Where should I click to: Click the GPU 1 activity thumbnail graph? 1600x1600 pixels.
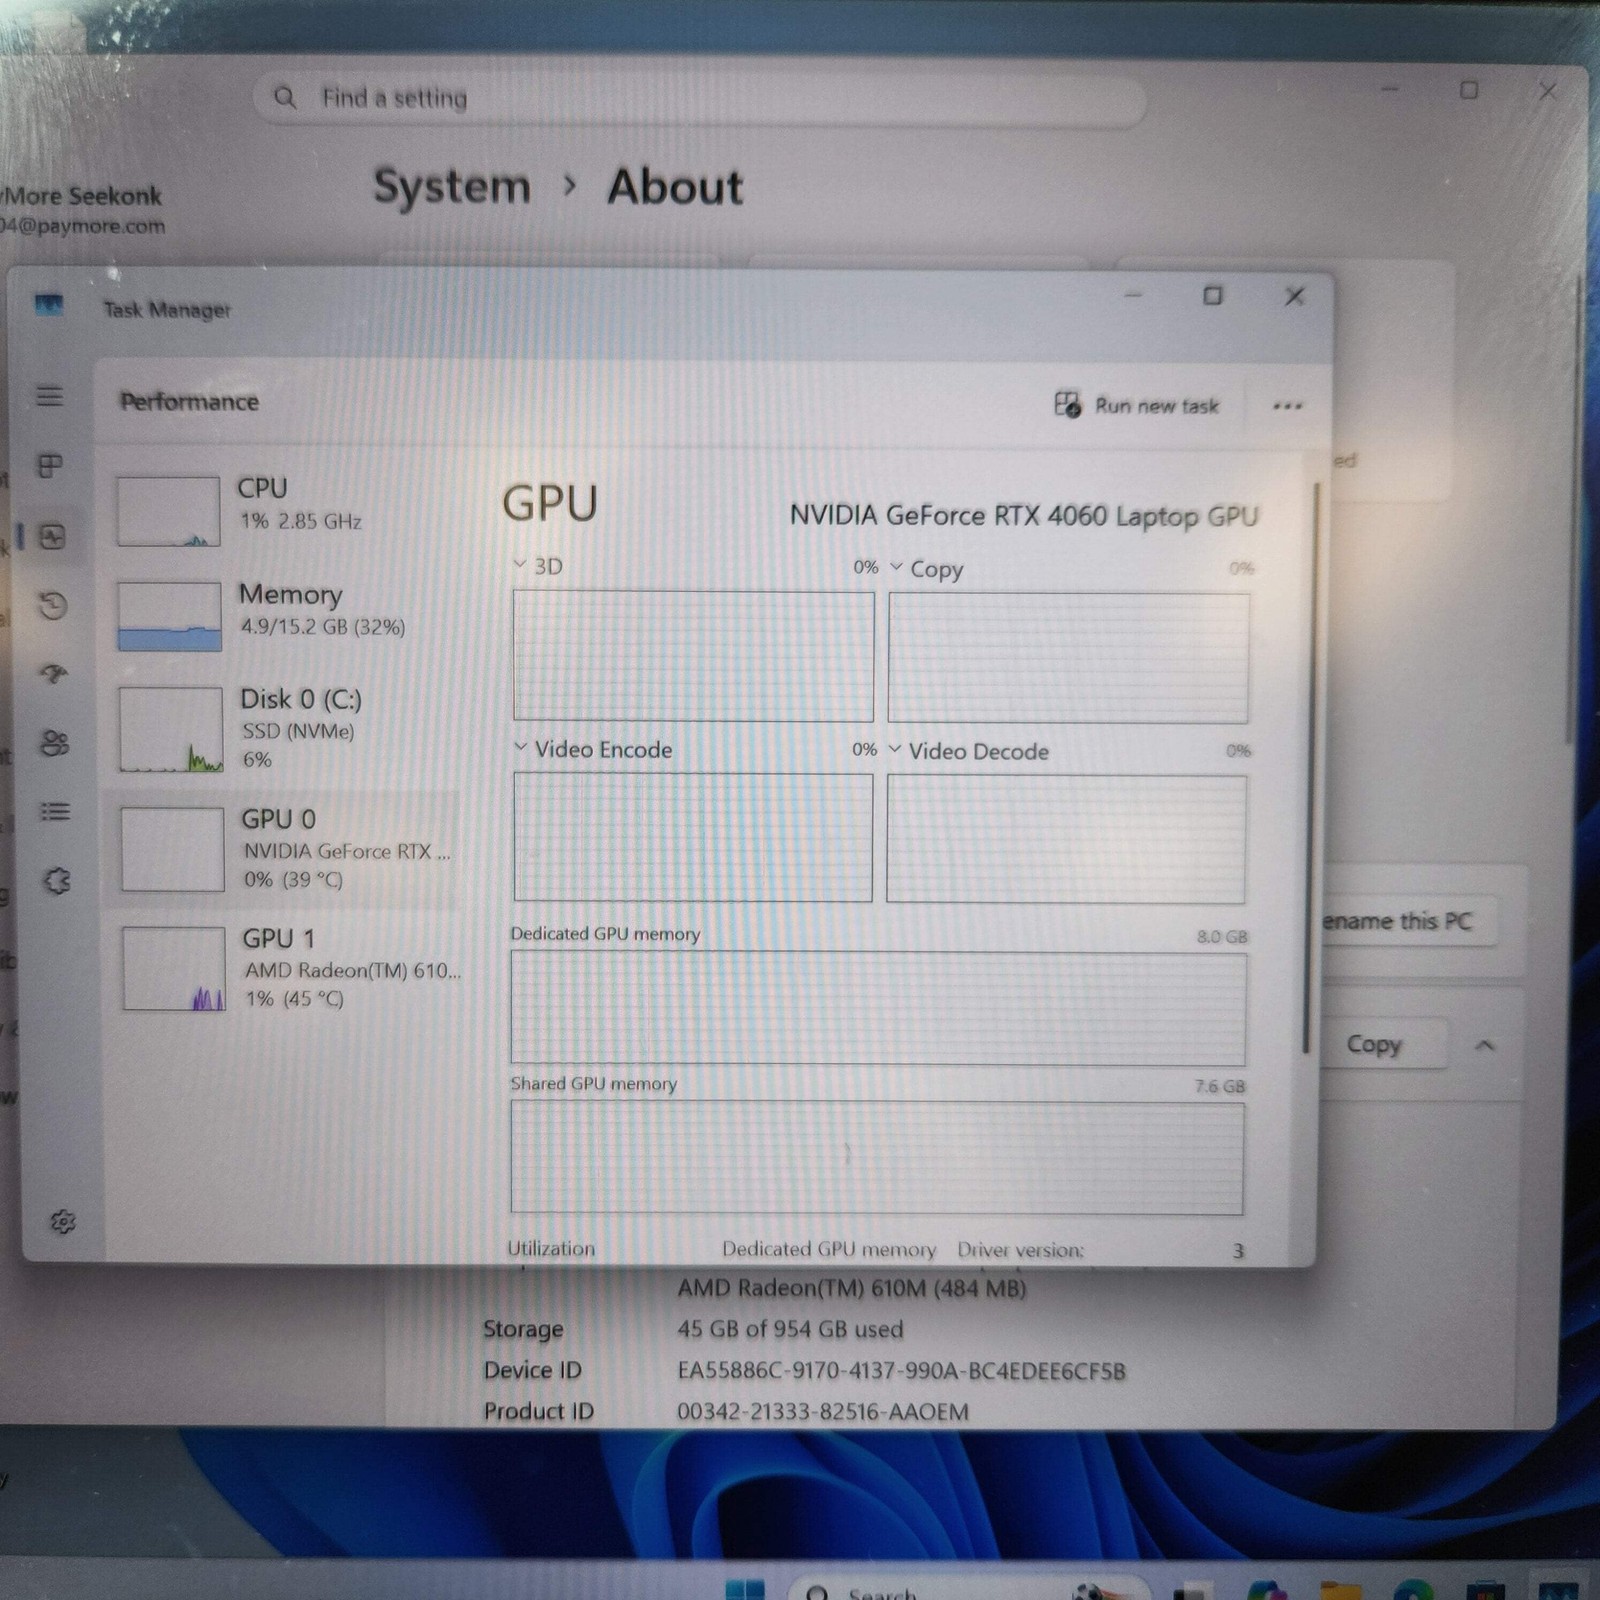point(174,969)
